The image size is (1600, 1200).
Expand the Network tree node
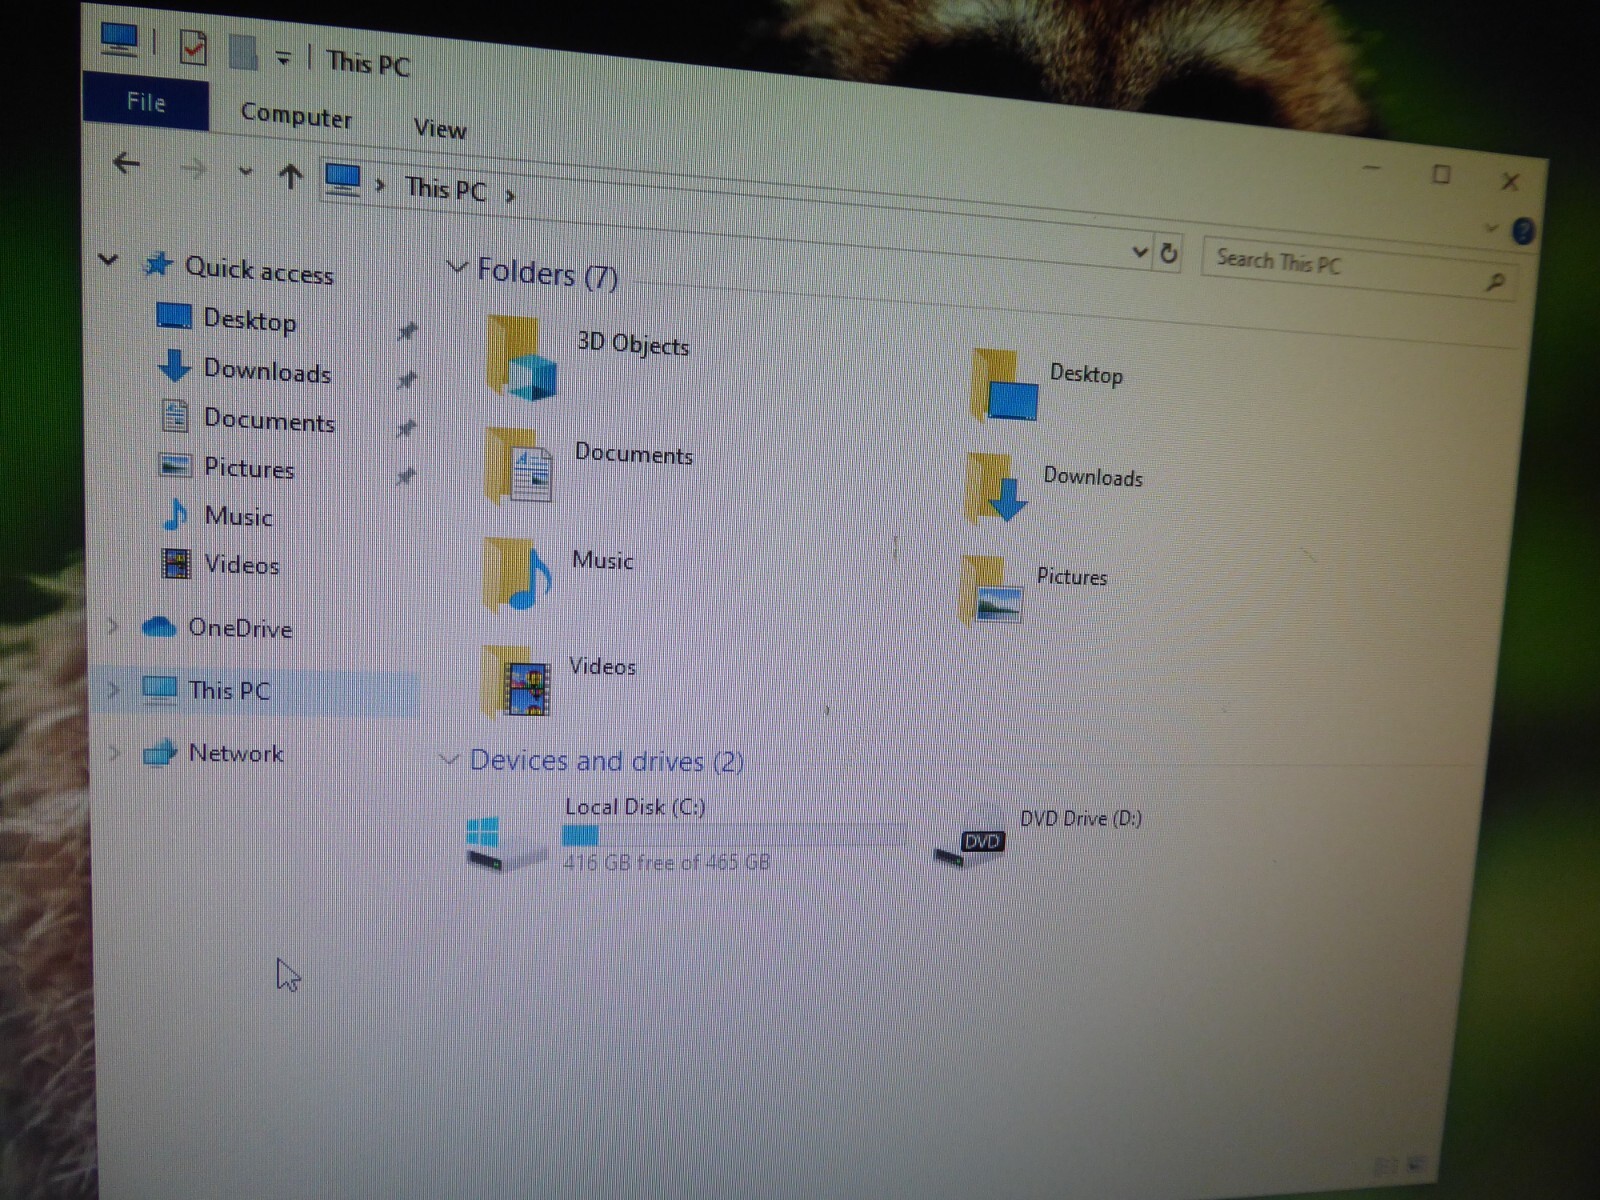click(113, 752)
